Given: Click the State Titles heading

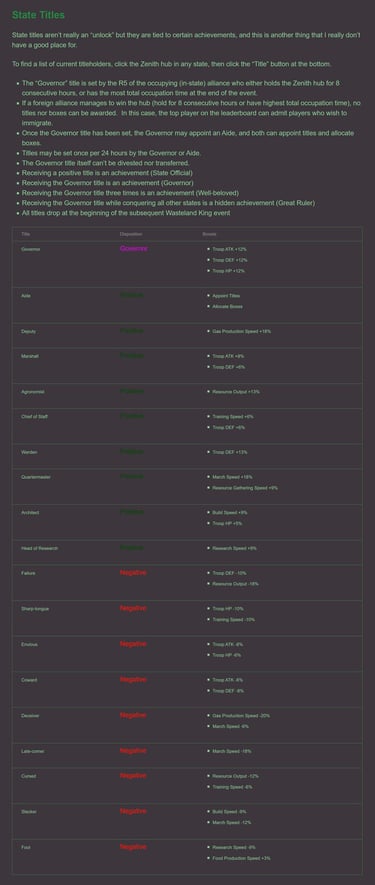Looking at the screenshot, I should (x=38, y=15).
